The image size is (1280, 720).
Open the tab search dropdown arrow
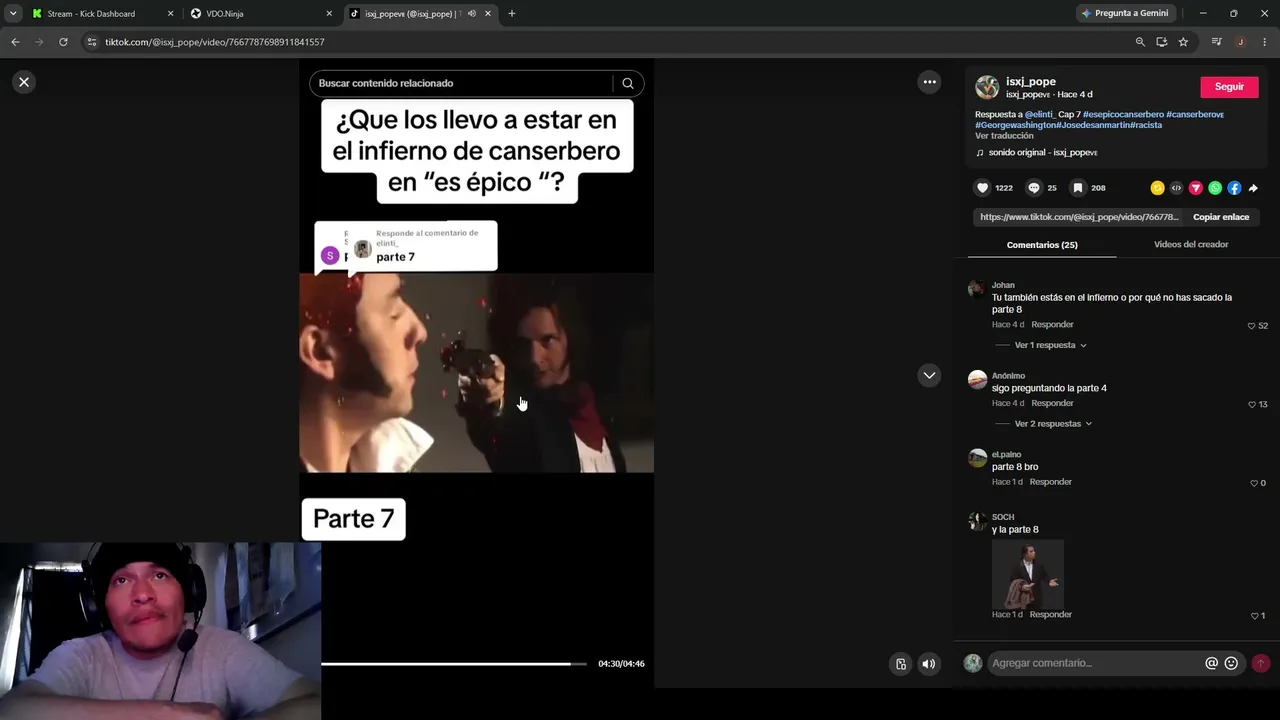[12, 14]
